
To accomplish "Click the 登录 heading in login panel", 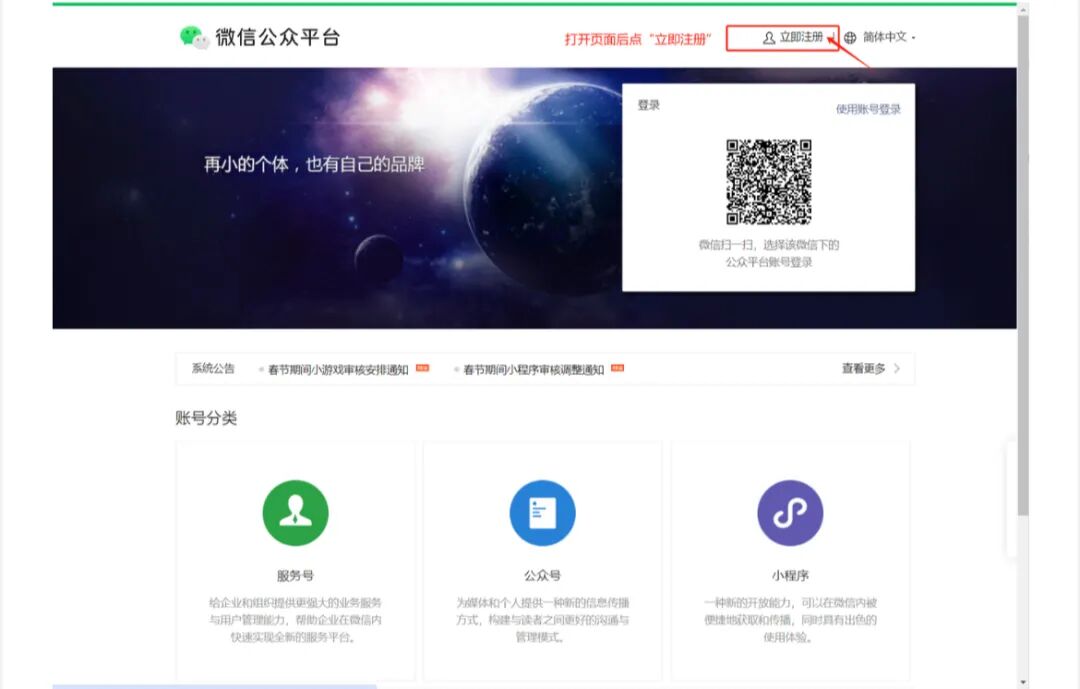I will click(649, 105).
